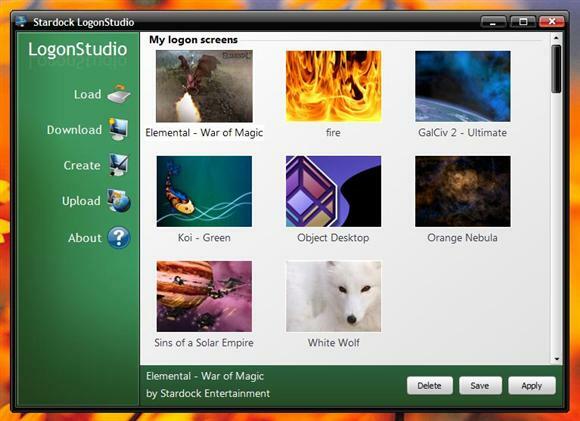Click the "Koi - Green" caption

coord(204,238)
